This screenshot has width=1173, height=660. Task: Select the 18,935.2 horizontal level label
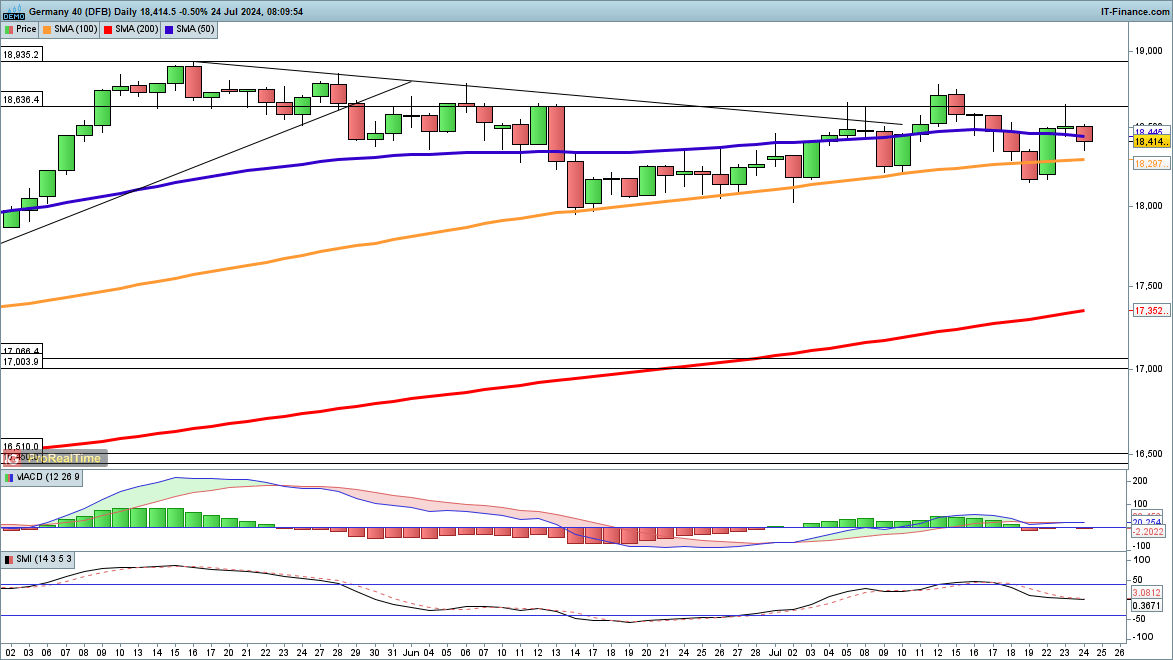pyautogui.click(x=21, y=55)
